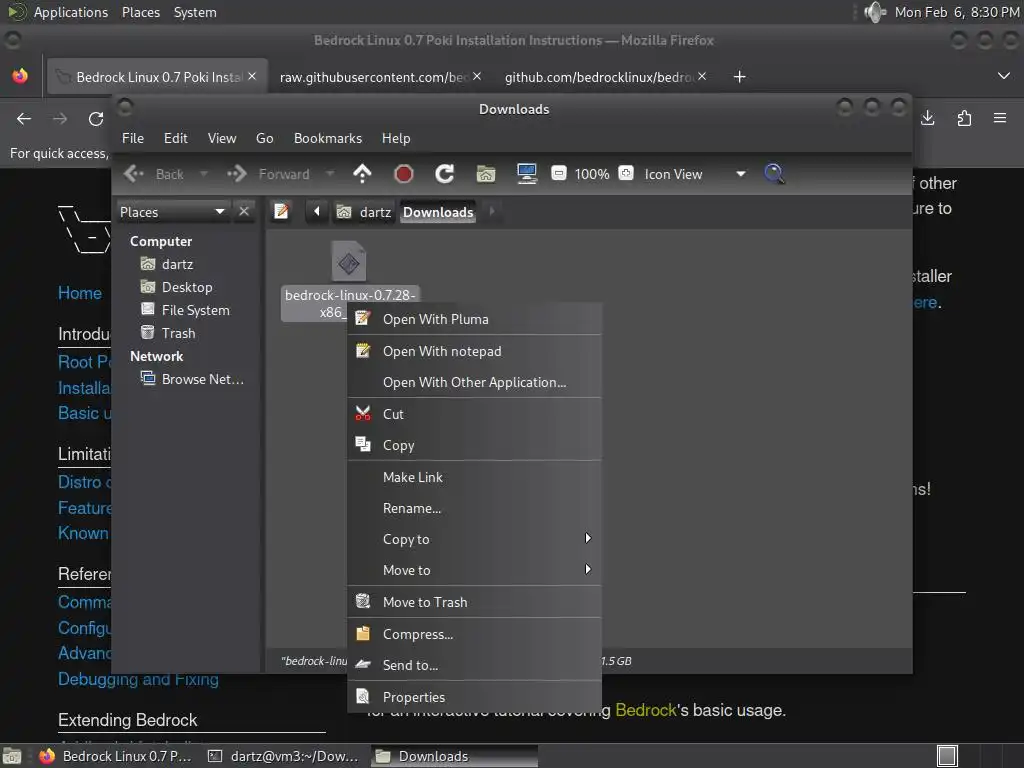Expand the Move to submenu
Screen dimensions: 1024x768
coord(474,570)
